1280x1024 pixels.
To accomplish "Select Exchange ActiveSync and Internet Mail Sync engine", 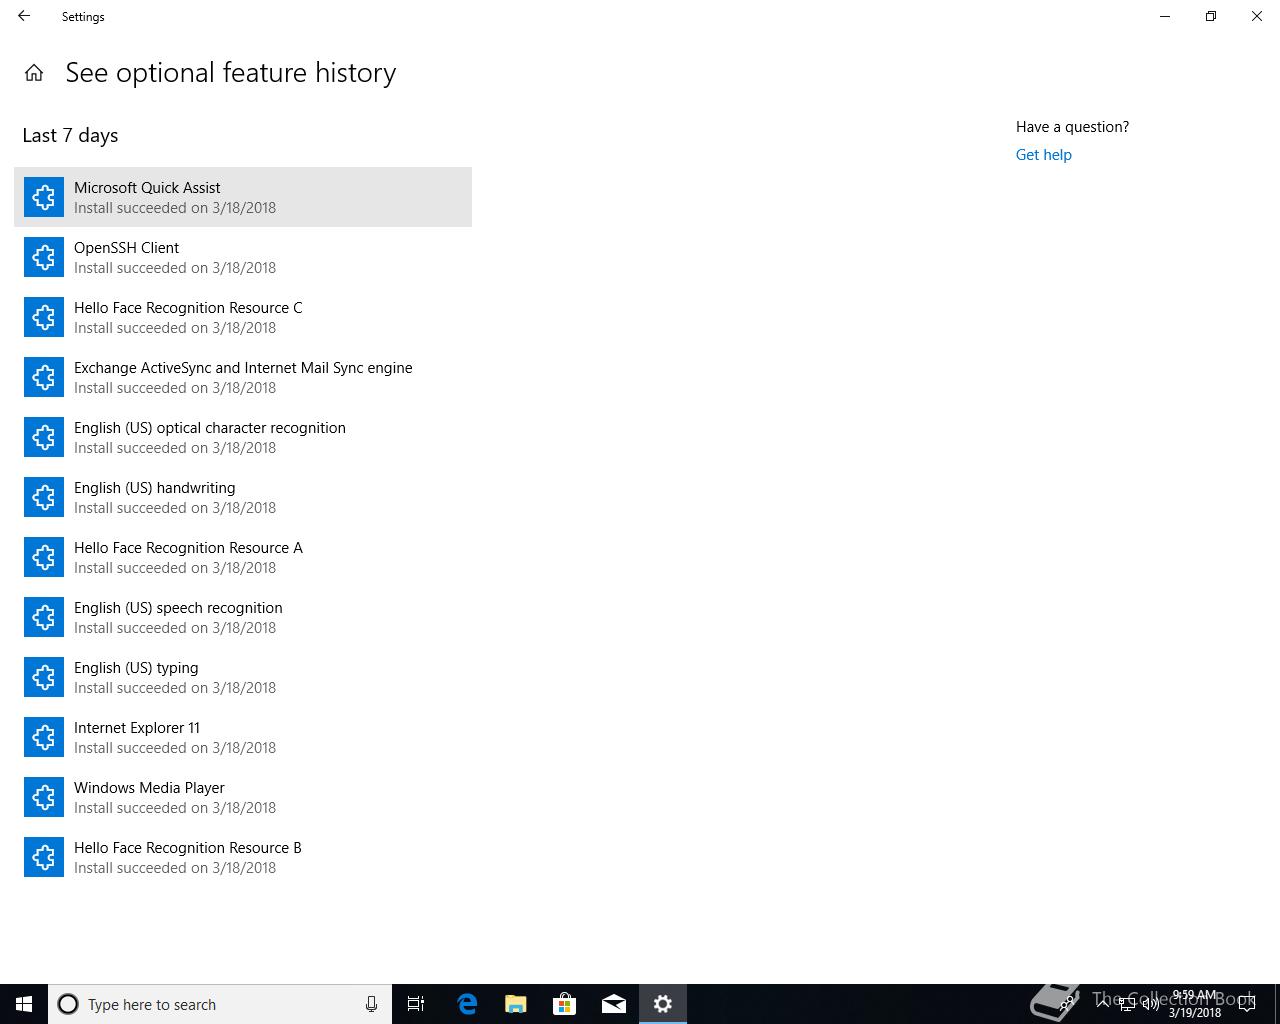I will point(243,368).
